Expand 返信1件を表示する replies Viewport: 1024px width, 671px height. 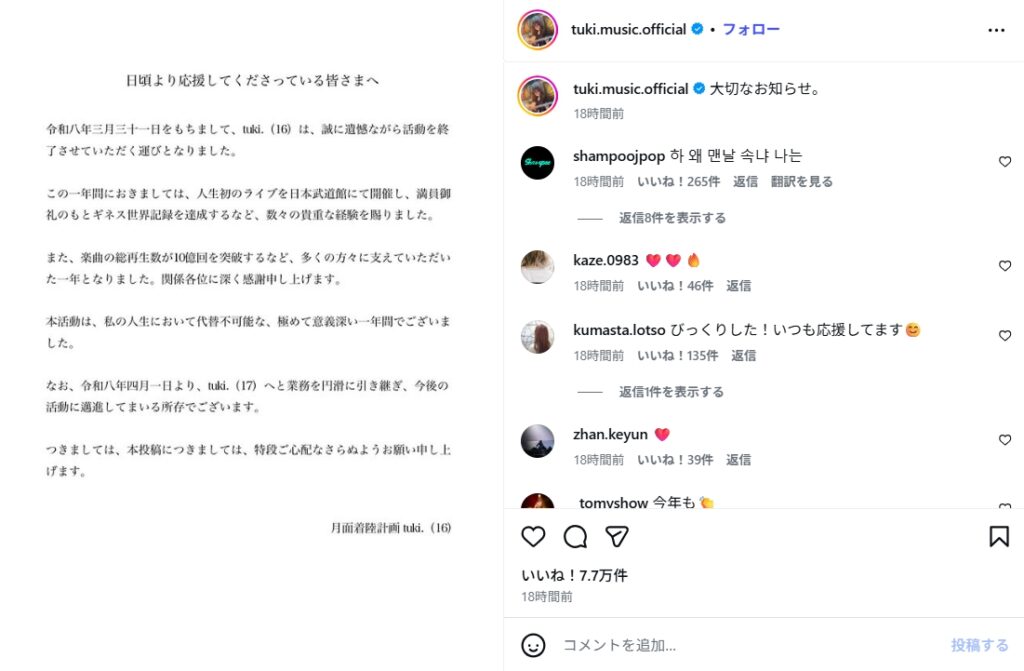point(672,392)
